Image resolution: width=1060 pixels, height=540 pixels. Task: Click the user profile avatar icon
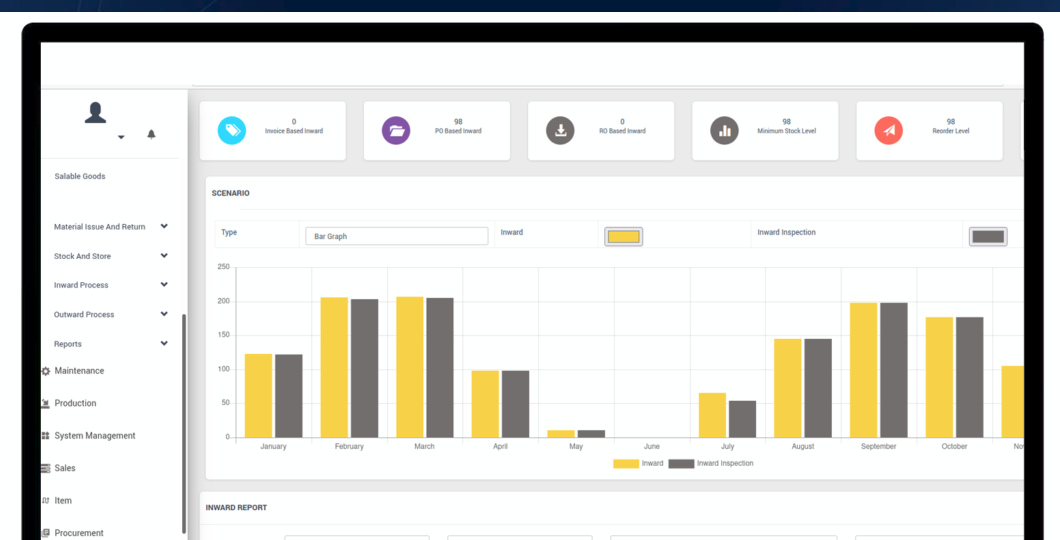tap(95, 113)
